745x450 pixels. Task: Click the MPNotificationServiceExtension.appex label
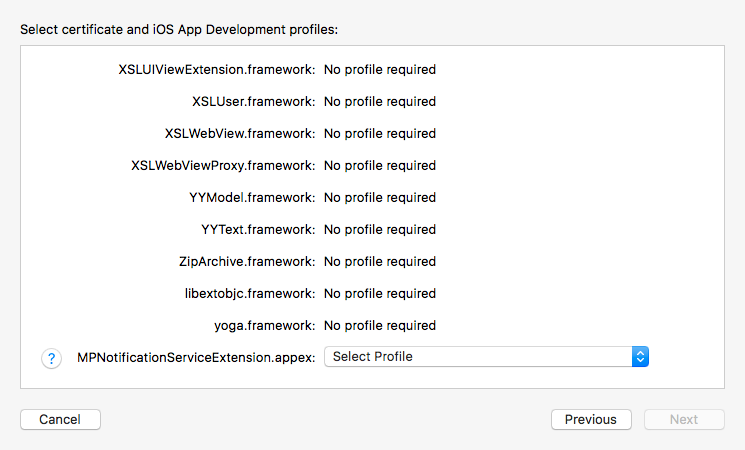[196, 357]
